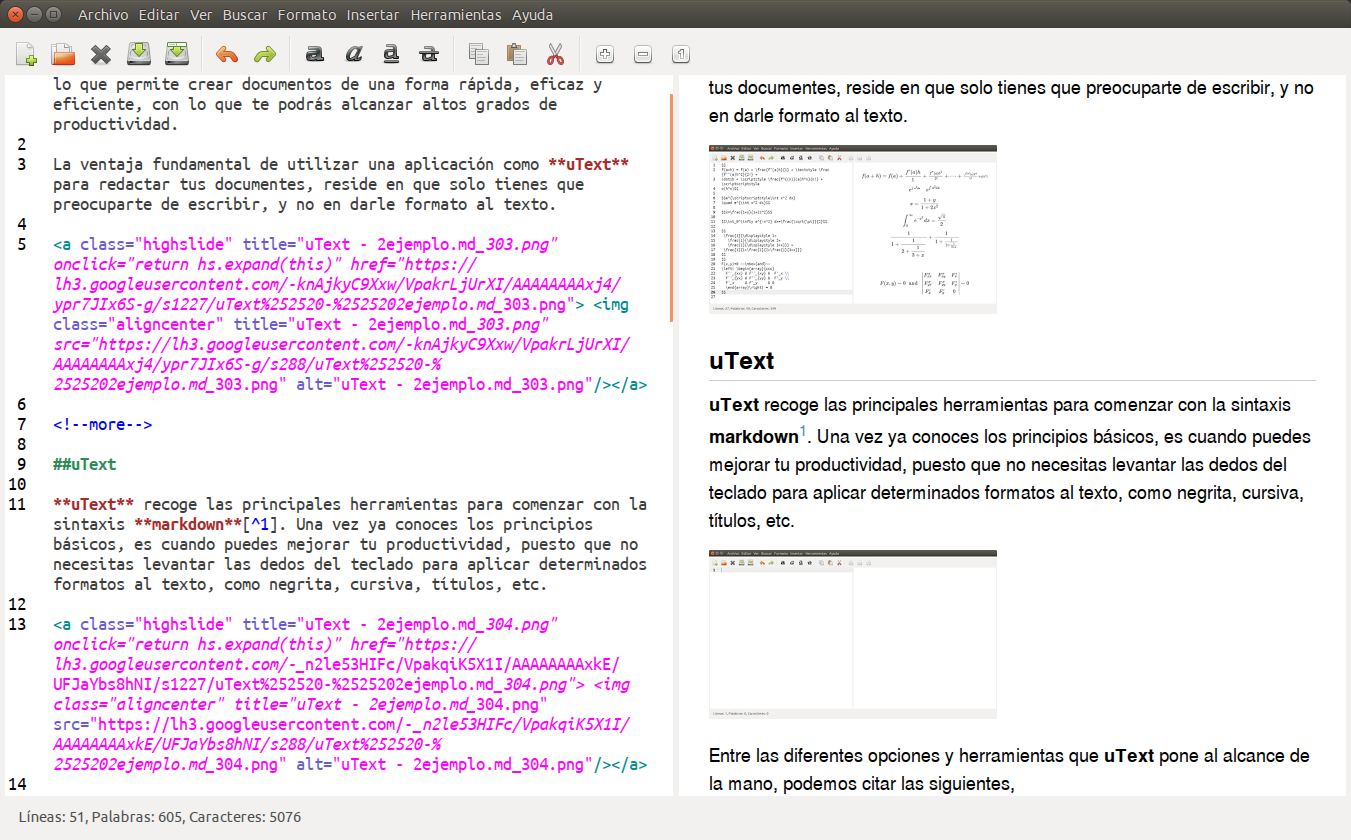This screenshot has height=840, width=1351.
Task: Click 'tus documentos, reside' text in the preview
Action: [x=799, y=88]
